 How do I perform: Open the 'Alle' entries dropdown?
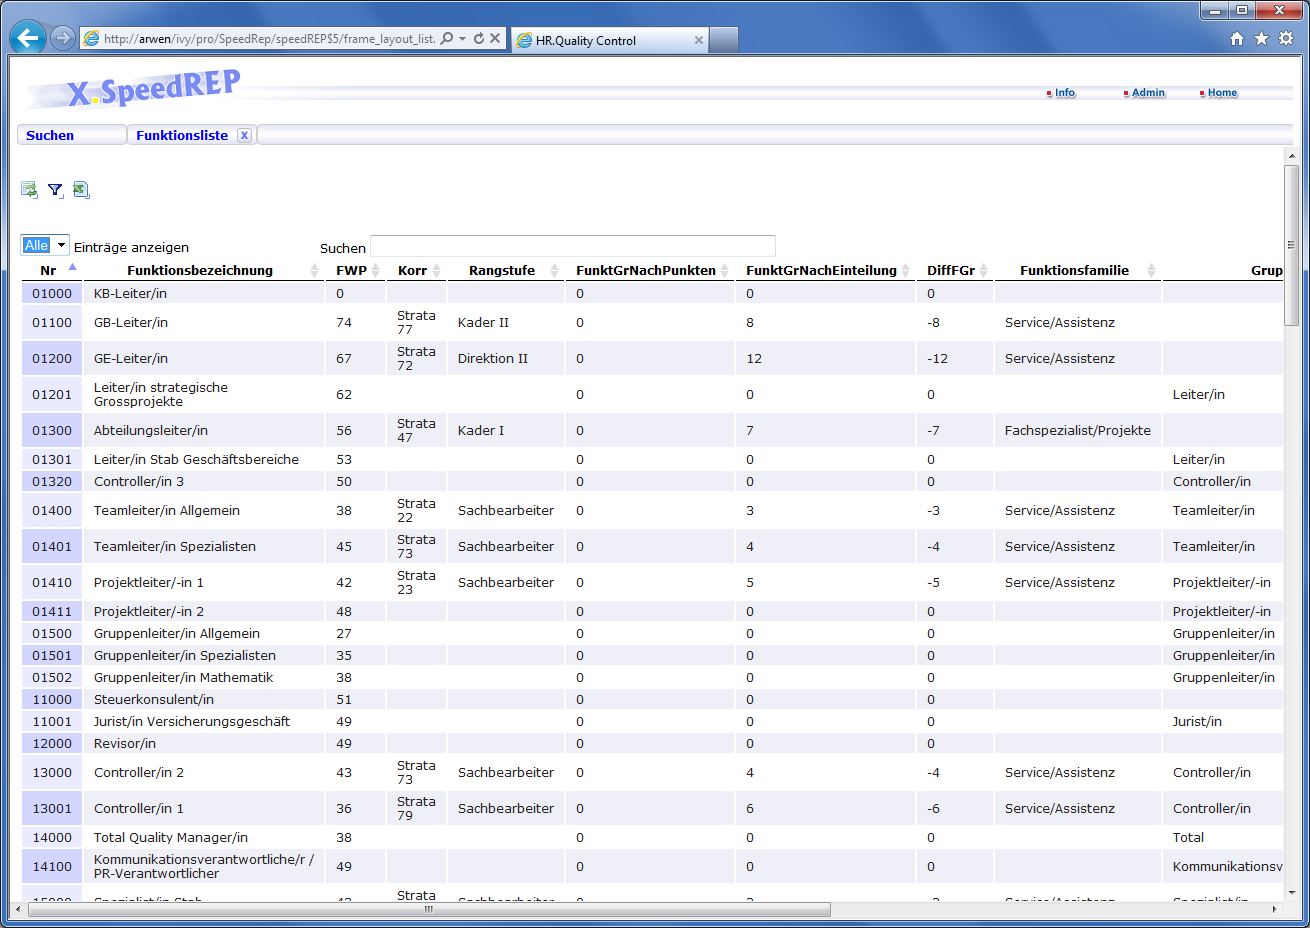[45, 245]
